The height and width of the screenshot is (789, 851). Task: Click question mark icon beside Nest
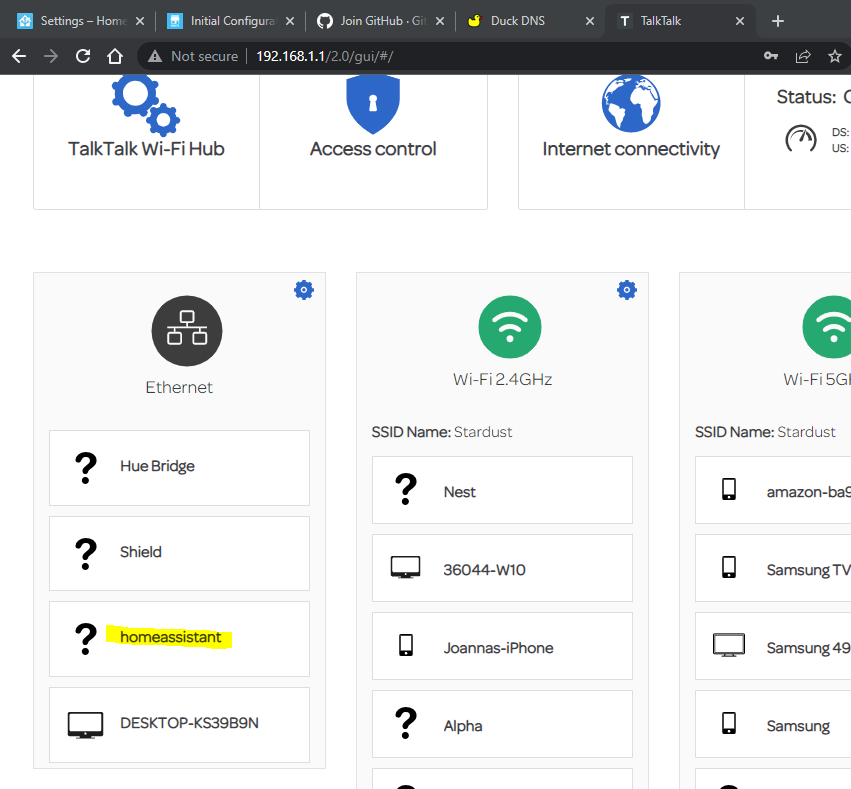[405, 489]
